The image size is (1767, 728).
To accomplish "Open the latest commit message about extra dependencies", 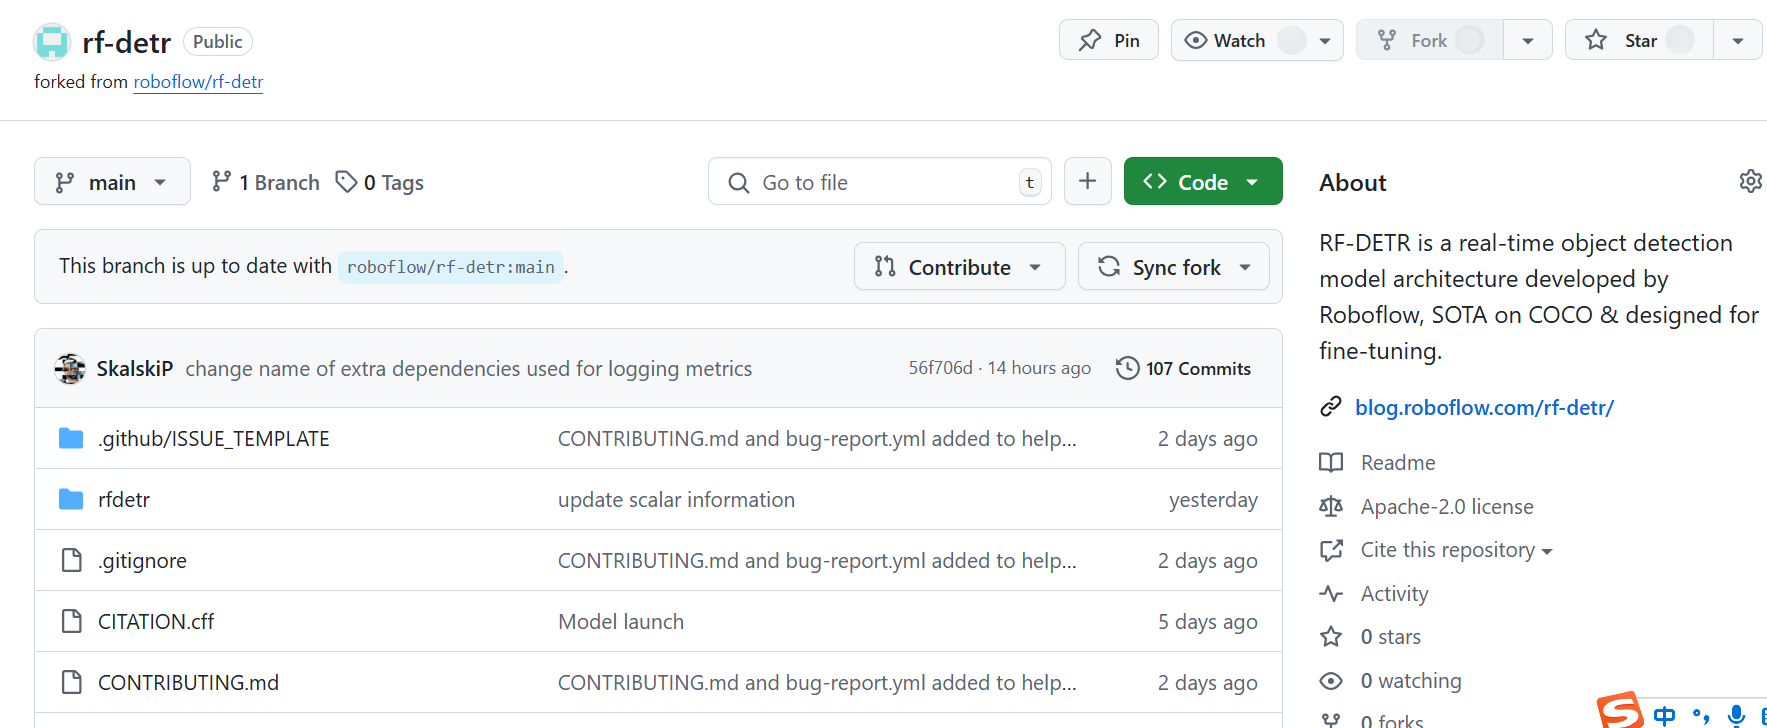I will pos(469,369).
